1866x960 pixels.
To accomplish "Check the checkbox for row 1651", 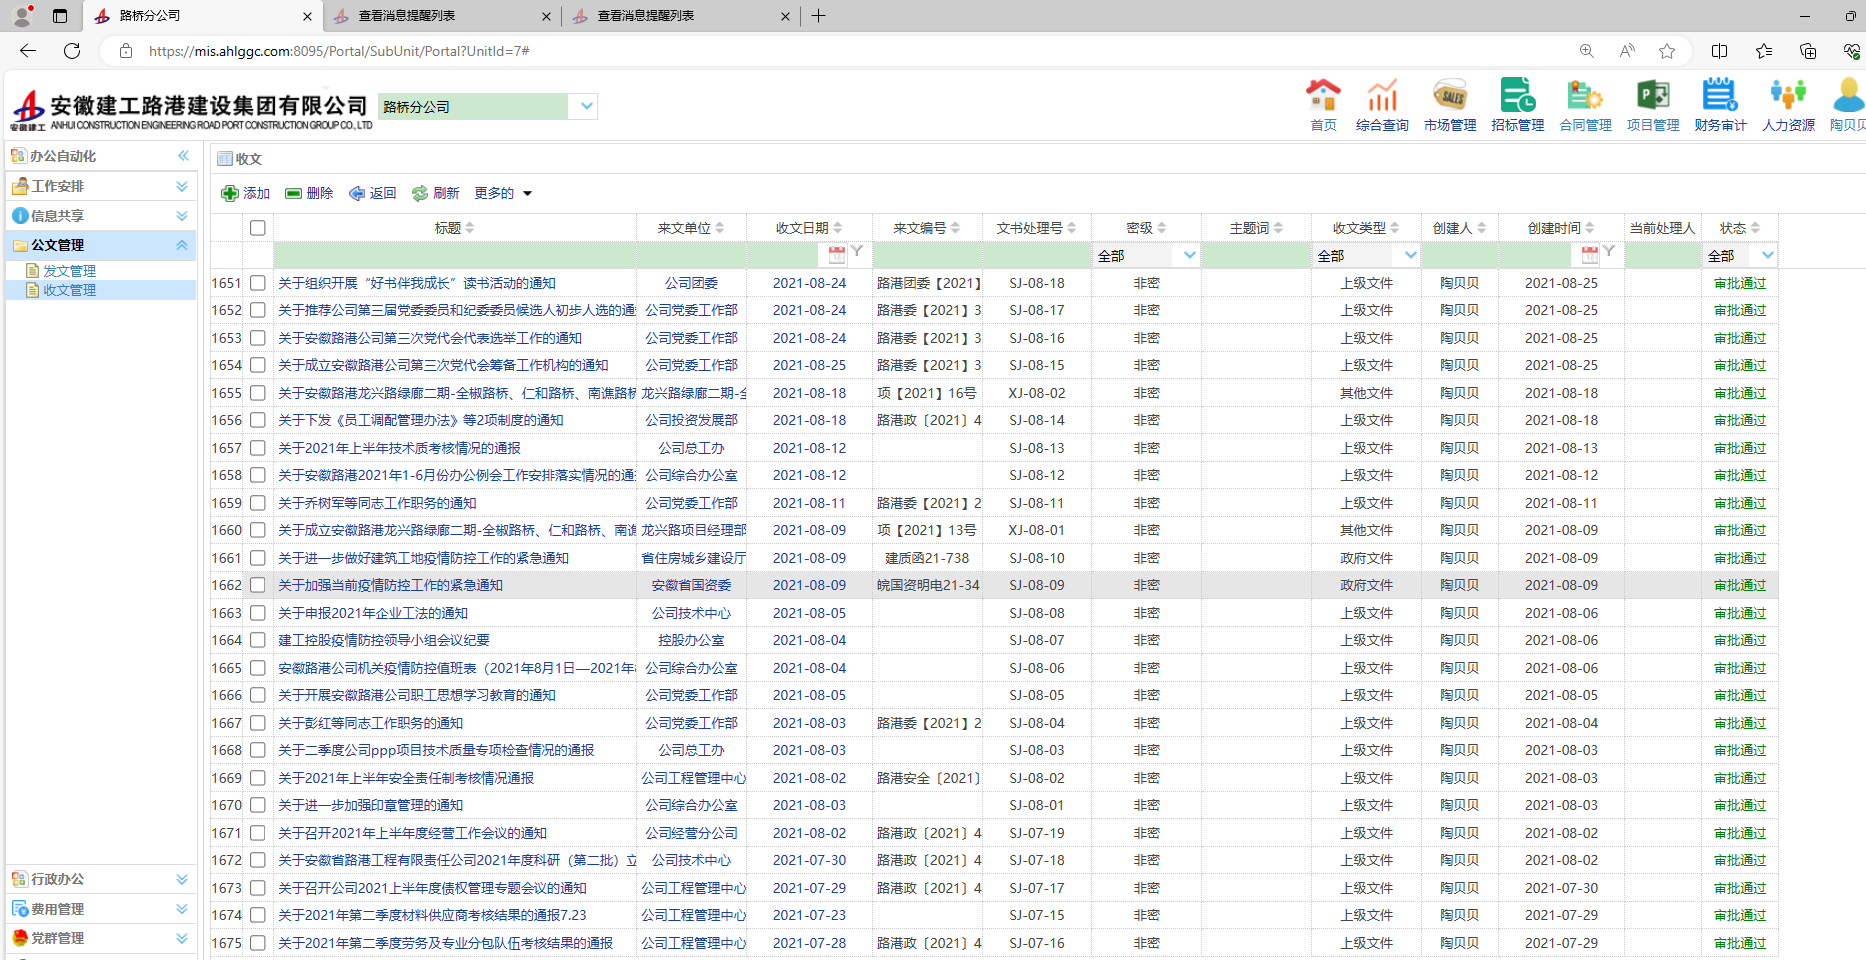I will point(258,283).
